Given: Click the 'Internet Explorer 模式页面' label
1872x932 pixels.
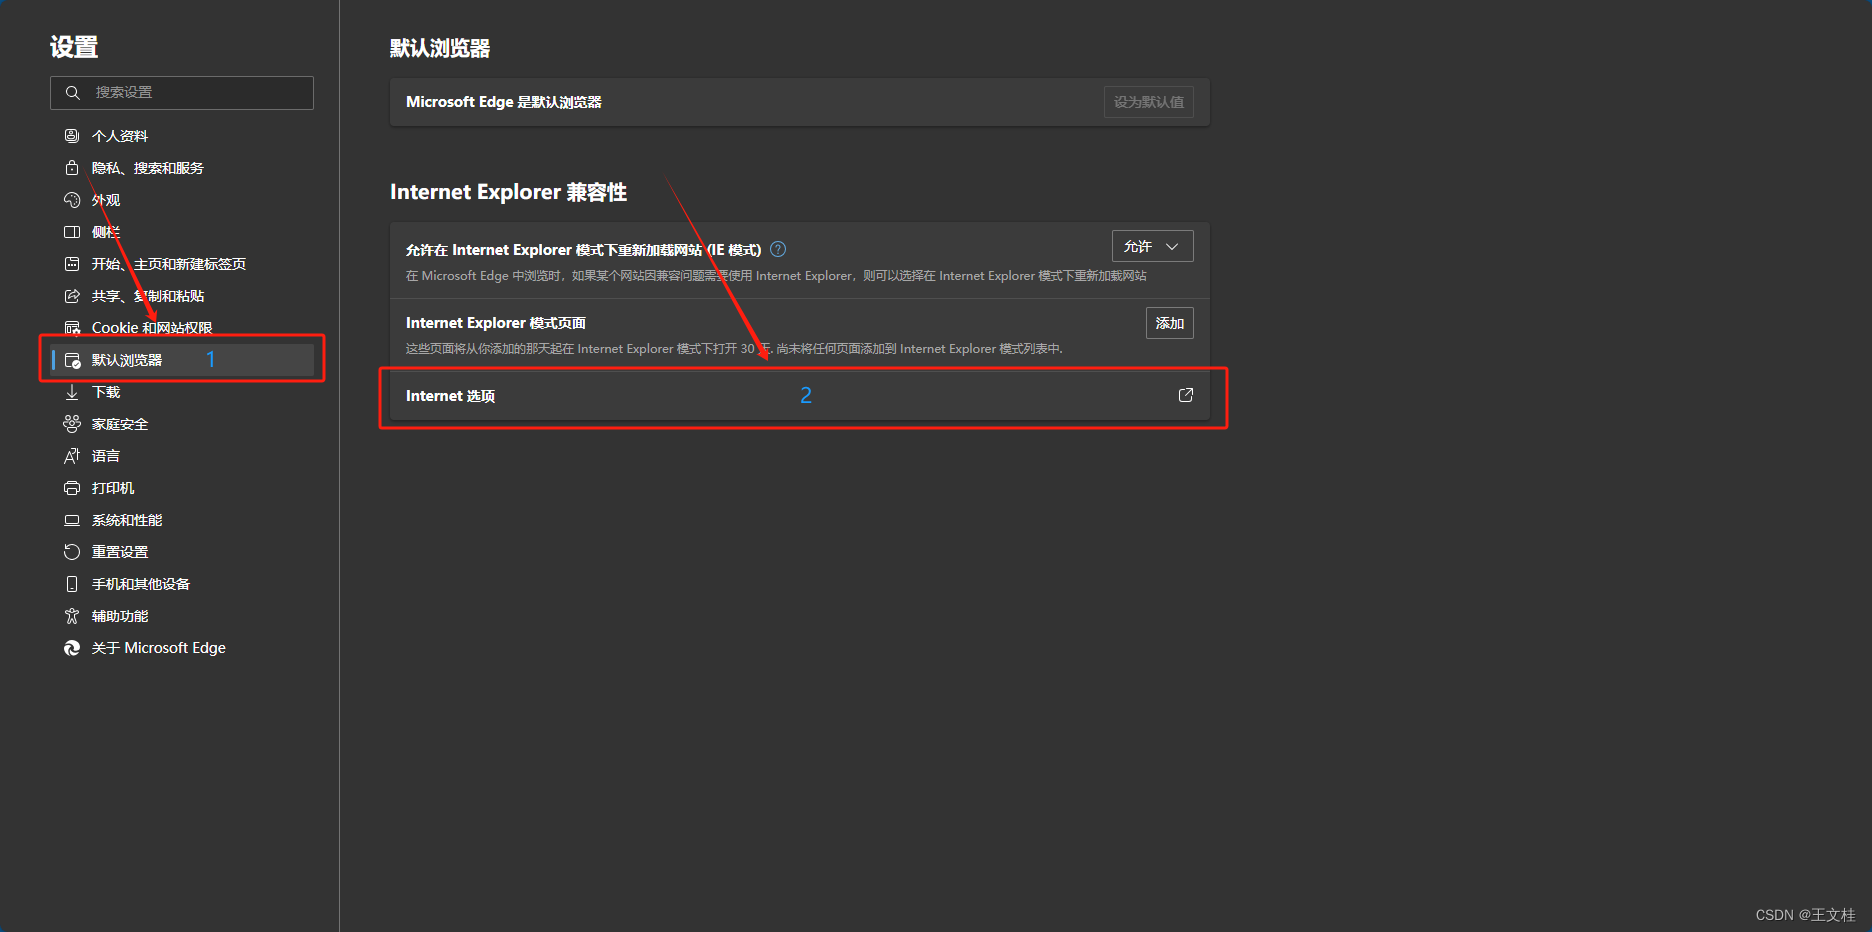Looking at the screenshot, I should coord(496,323).
